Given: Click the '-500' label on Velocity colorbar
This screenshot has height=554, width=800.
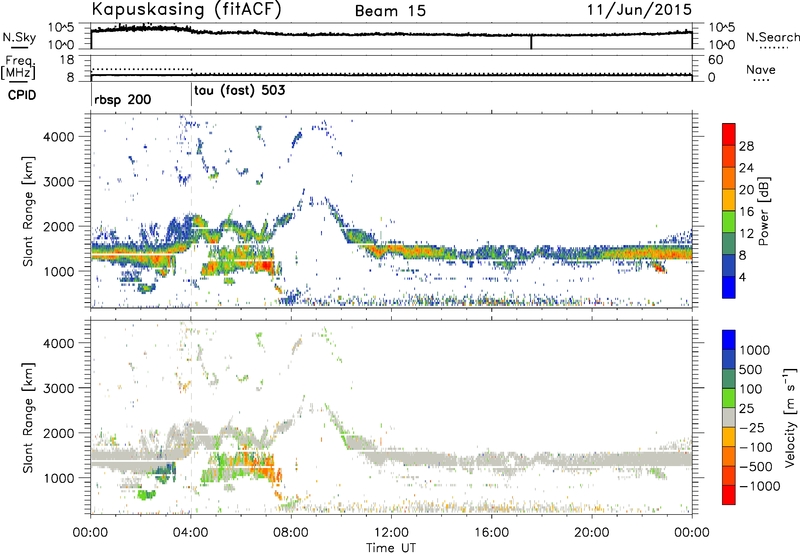Looking at the screenshot, I should [x=756, y=466].
